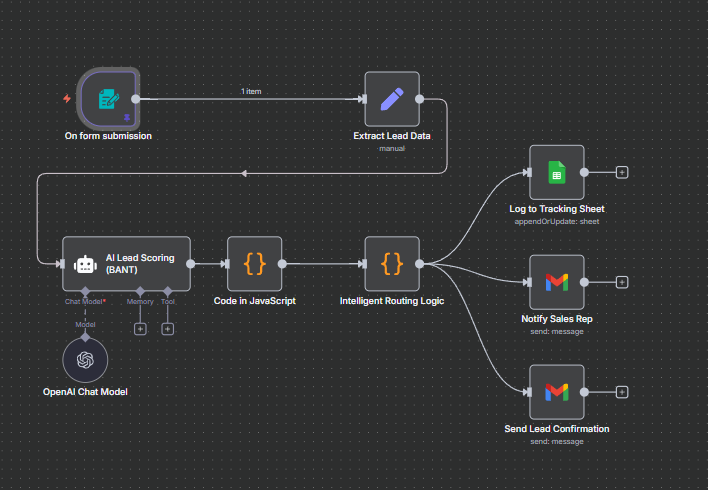The width and height of the screenshot is (708, 490).
Task: Add a Tool sub-node with plus button
Action: click(167, 328)
